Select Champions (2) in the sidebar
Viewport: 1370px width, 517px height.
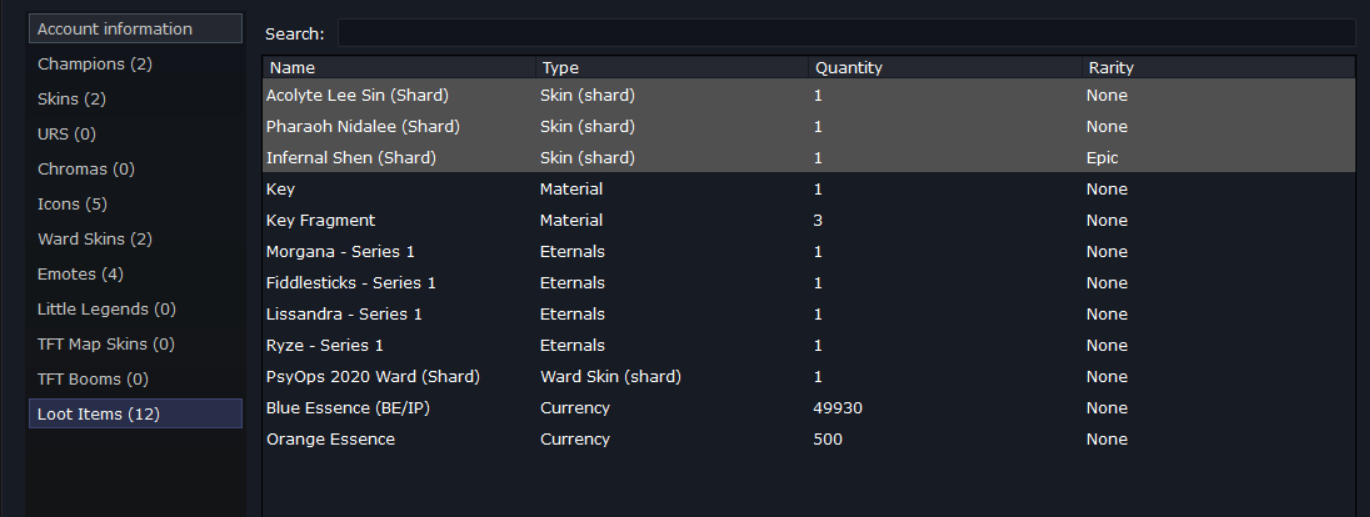coord(135,64)
